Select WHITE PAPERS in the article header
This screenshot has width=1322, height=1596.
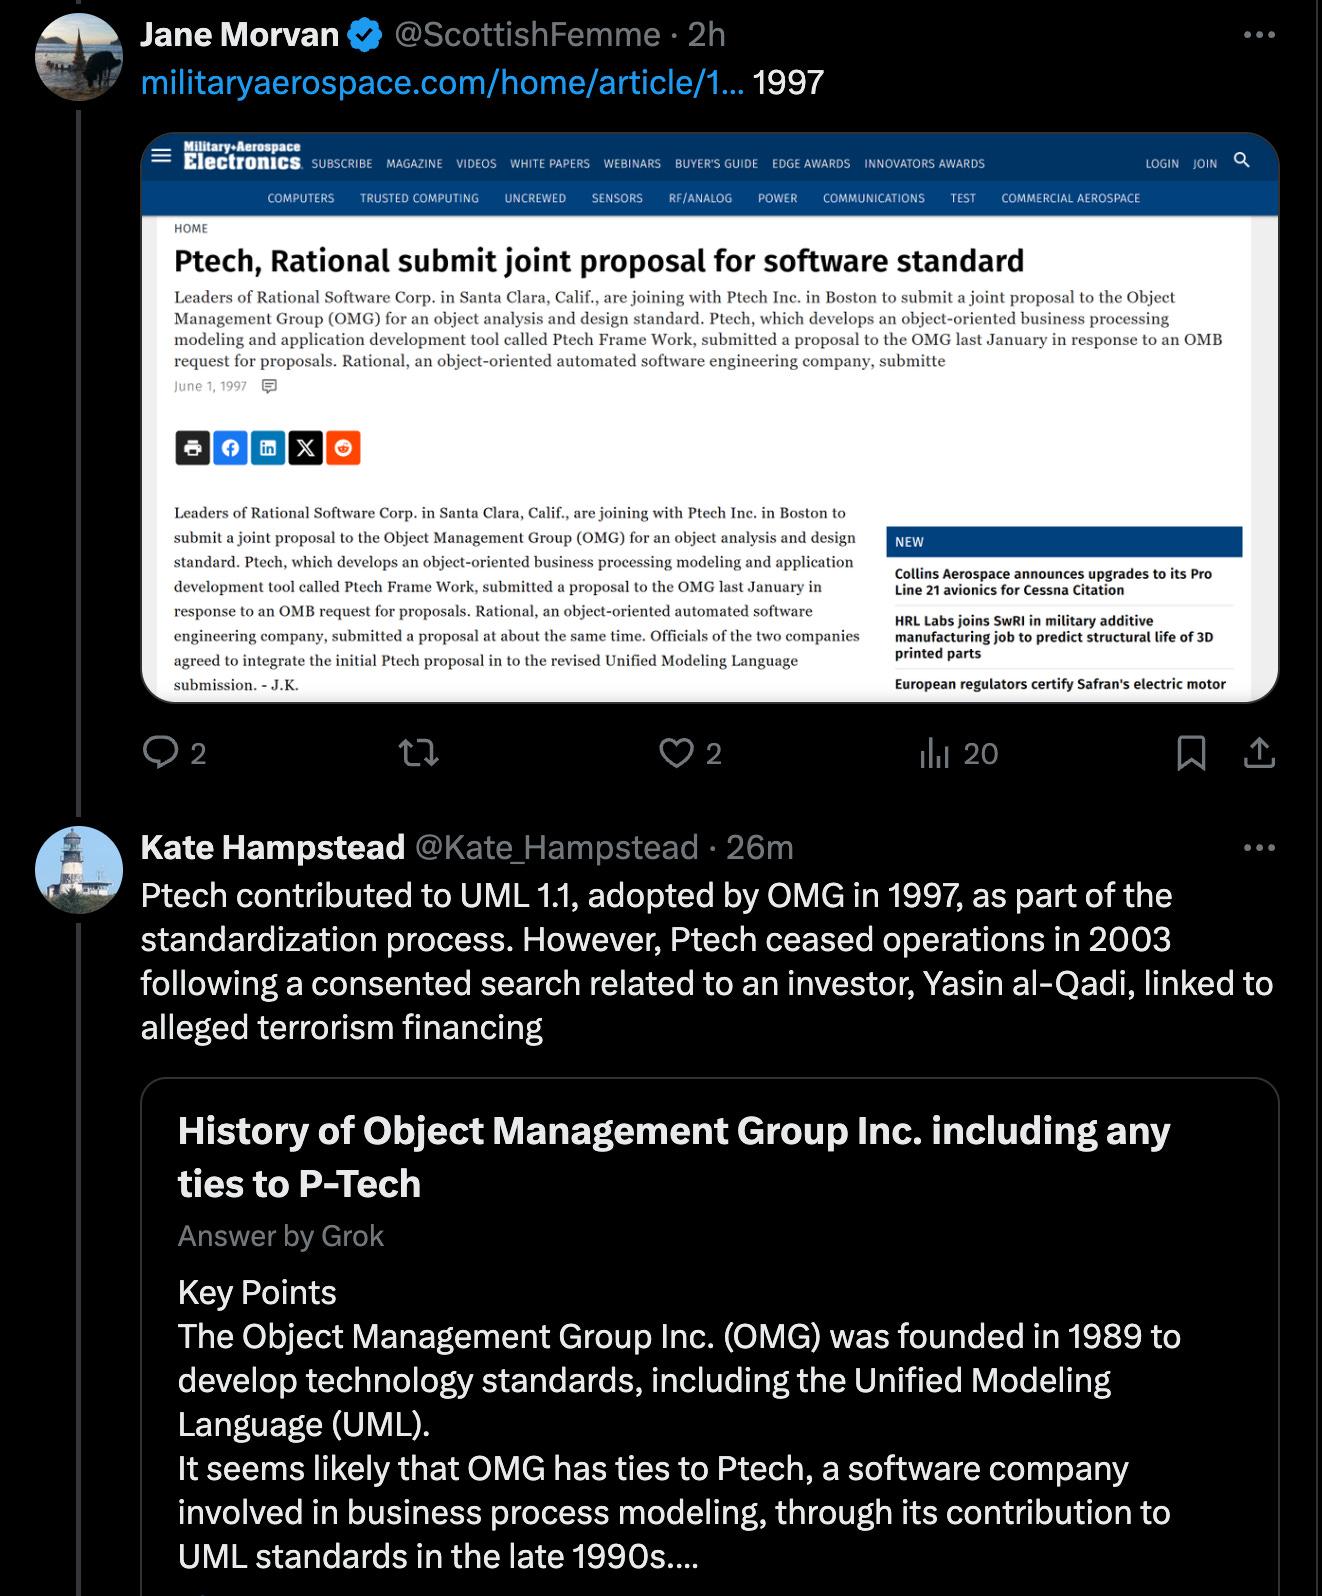click(550, 164)
